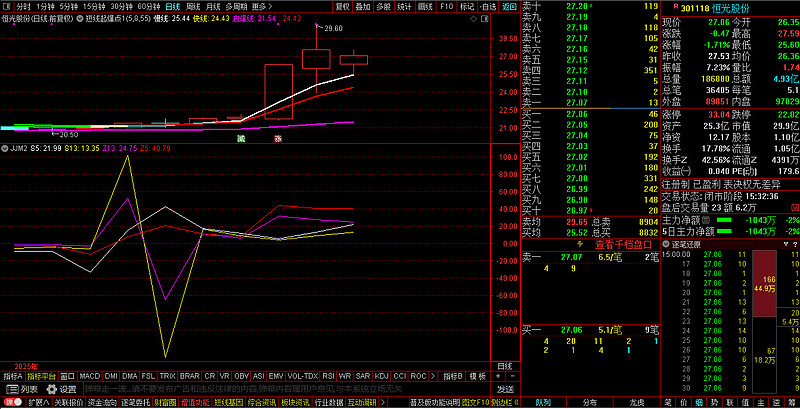The height and width of the screenshot is (409, 800).
Task: Click the diamond icon in the chart header
Action: tap(472, 18)
